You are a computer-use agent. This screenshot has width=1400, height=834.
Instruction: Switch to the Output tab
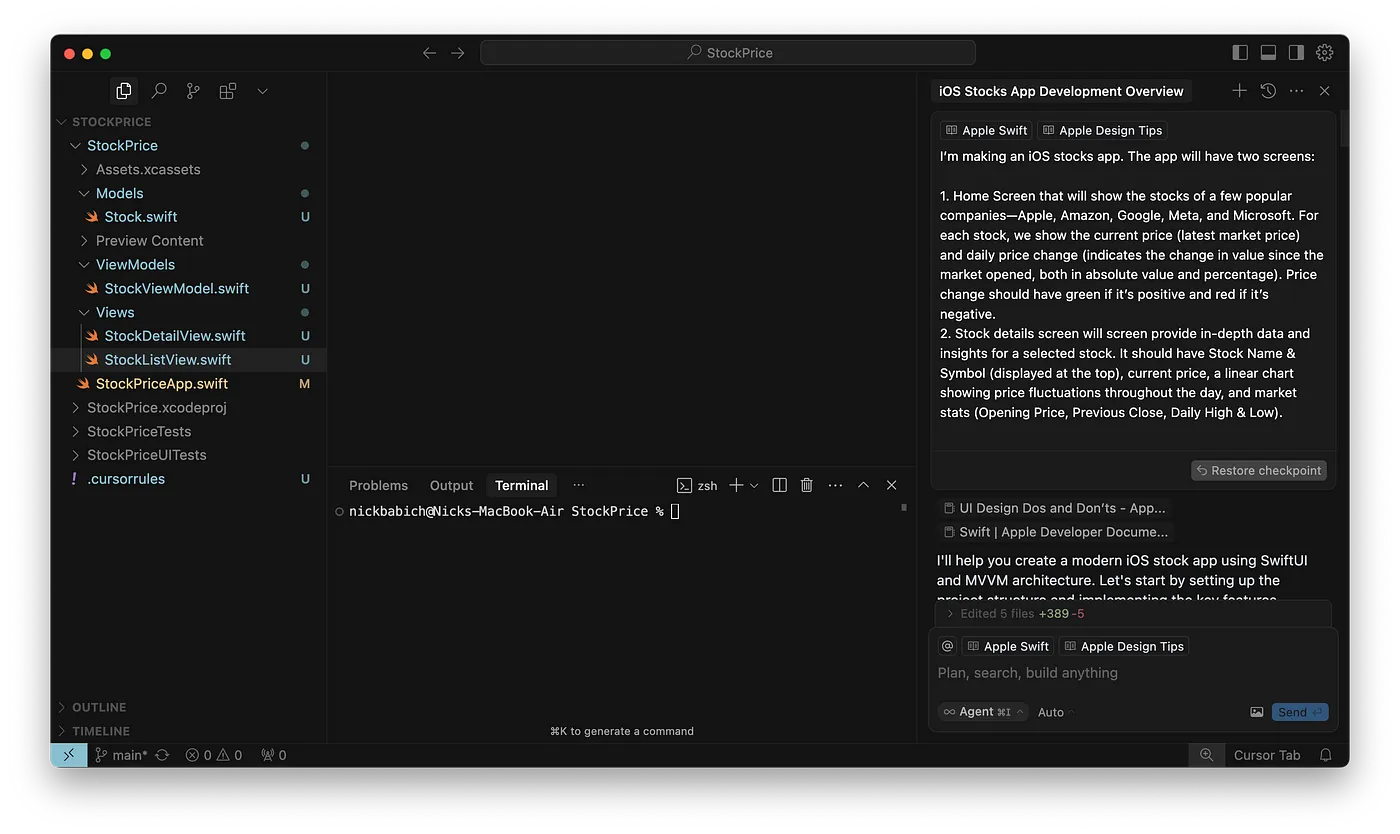451,485
